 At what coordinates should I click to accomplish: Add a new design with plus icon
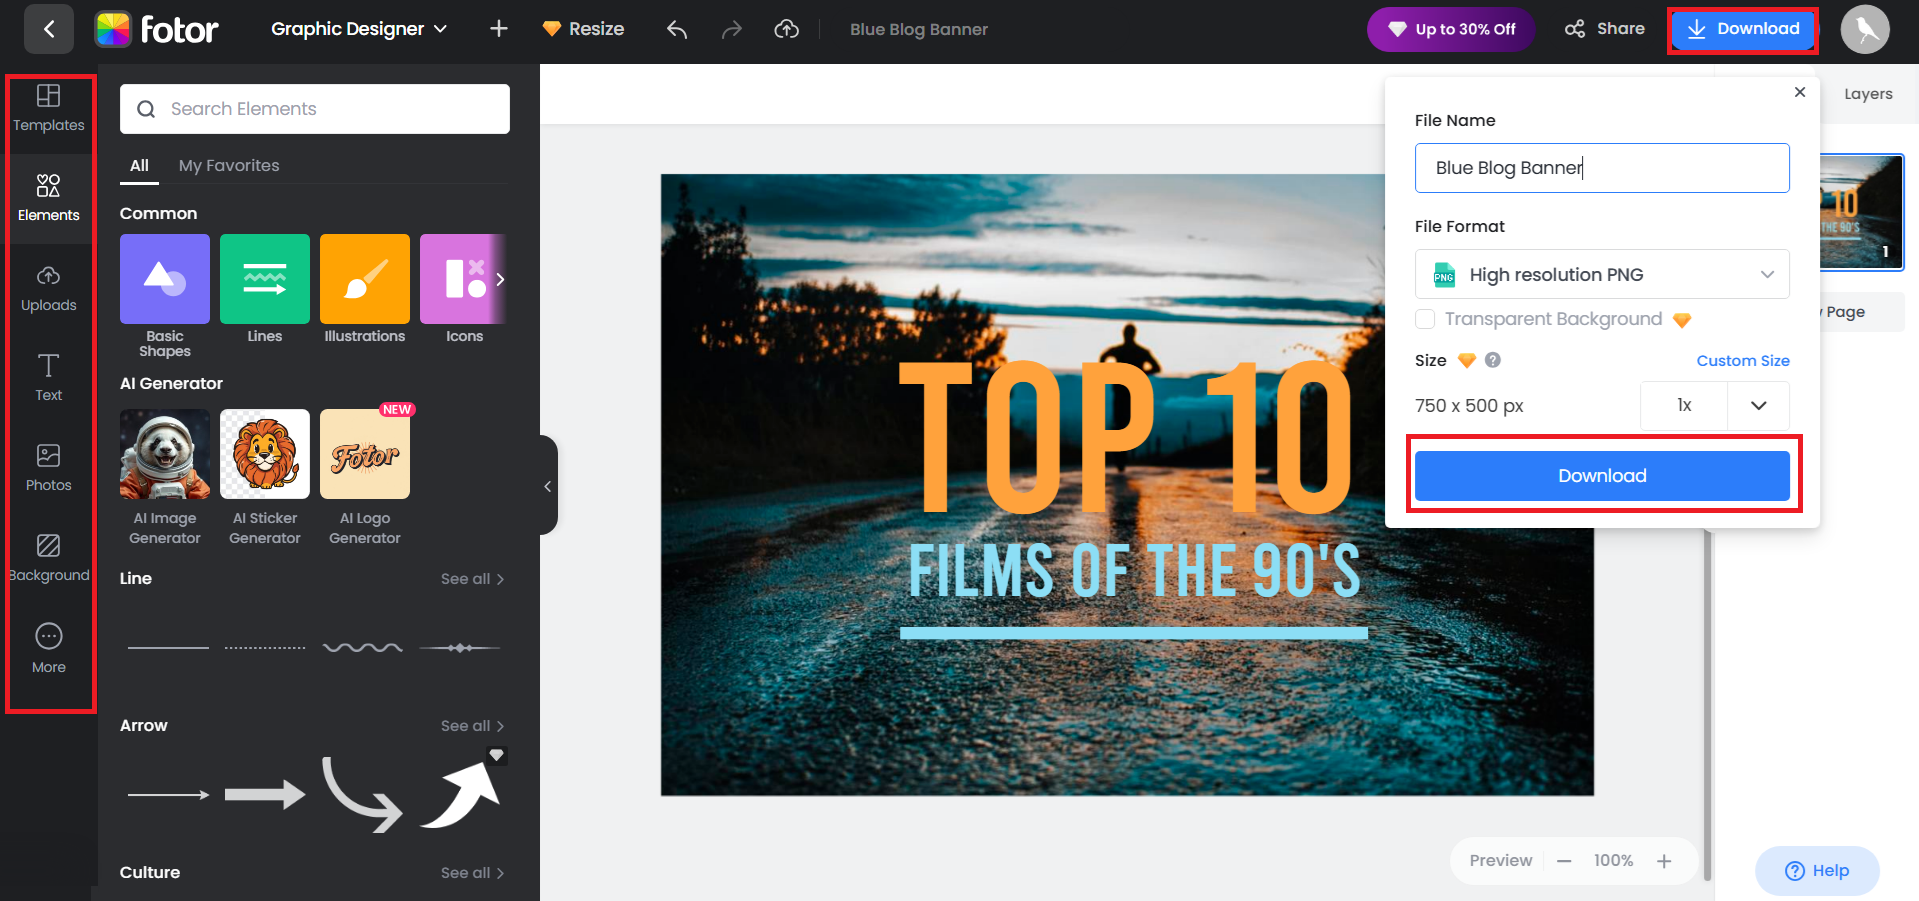click(499, 29)
